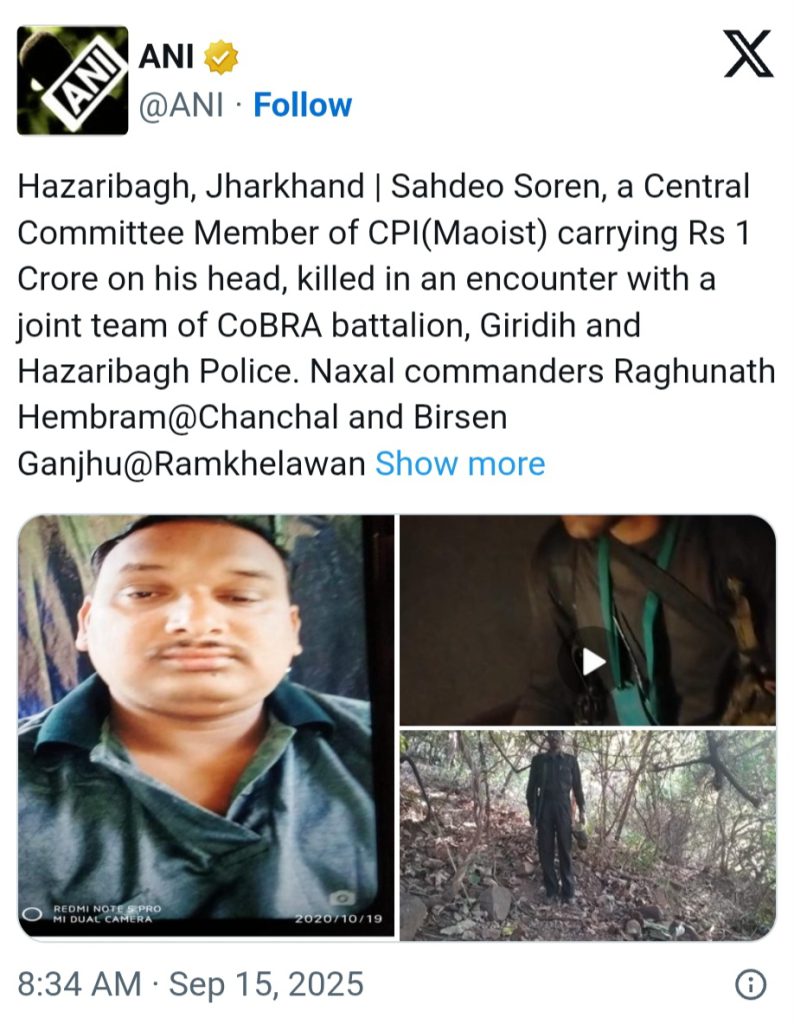Click the 2020/10/19 photo date stamp

[338, 919]
